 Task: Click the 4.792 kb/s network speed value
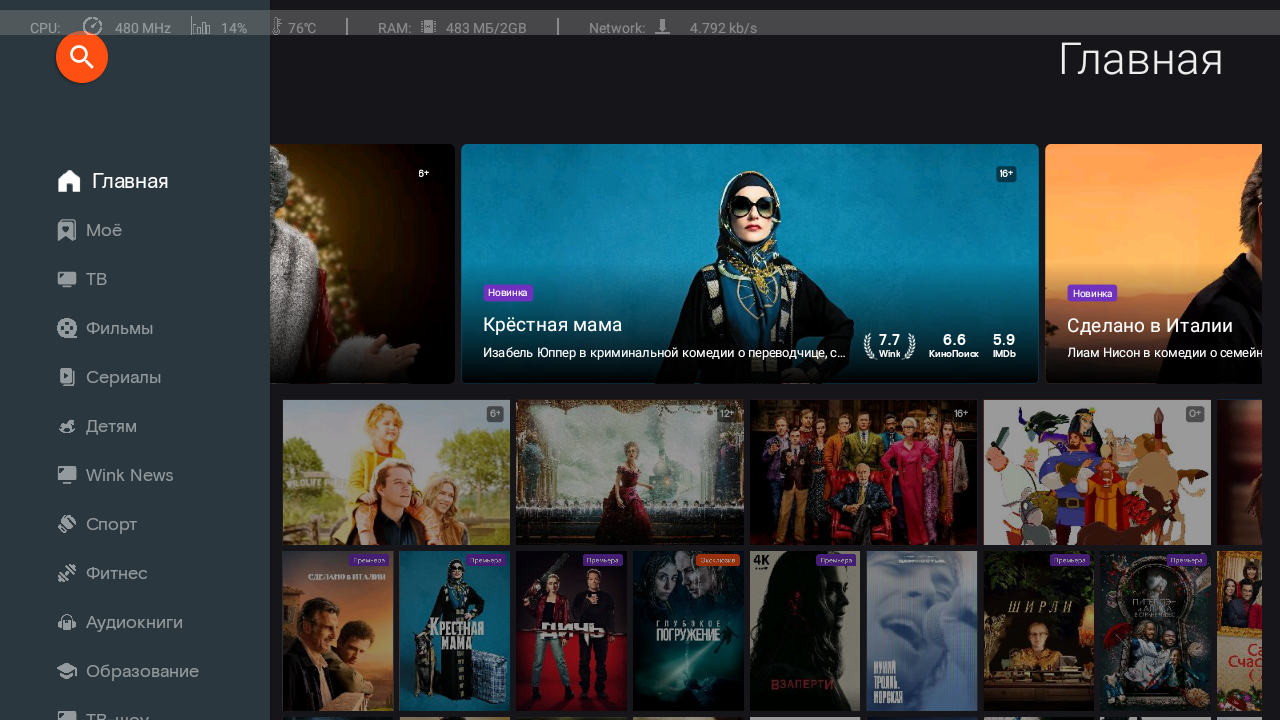tap(723, 28)
